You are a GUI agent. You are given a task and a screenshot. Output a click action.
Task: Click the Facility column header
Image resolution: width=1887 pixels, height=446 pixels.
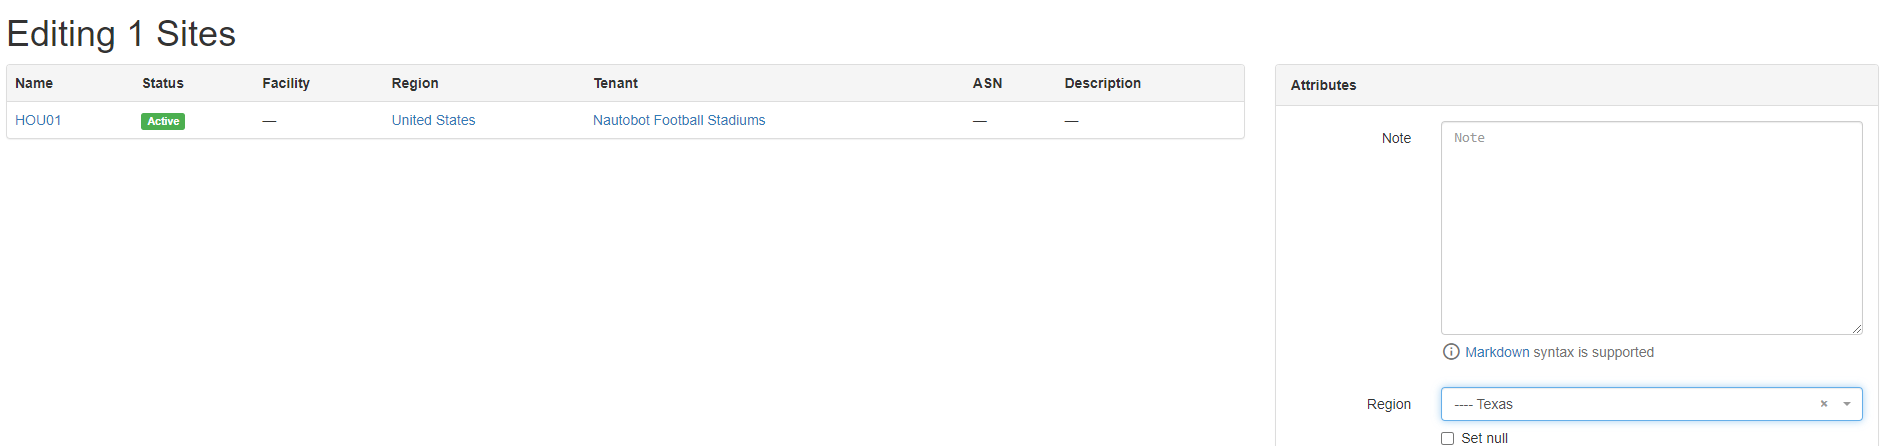[x=286, y=83]
